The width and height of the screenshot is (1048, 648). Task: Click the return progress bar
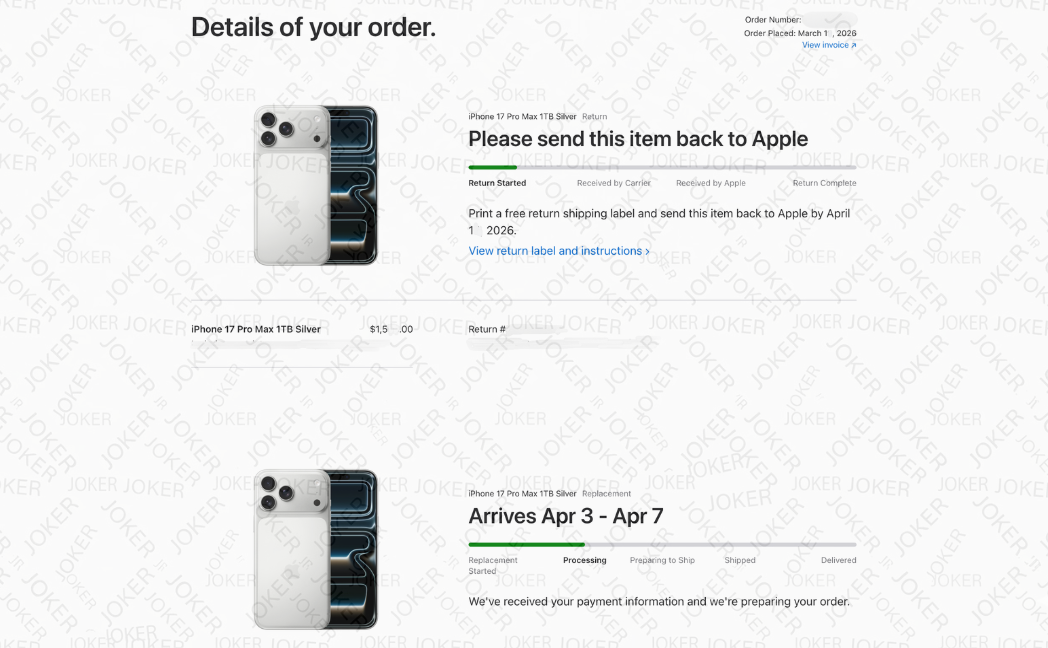tap(662, 167)
